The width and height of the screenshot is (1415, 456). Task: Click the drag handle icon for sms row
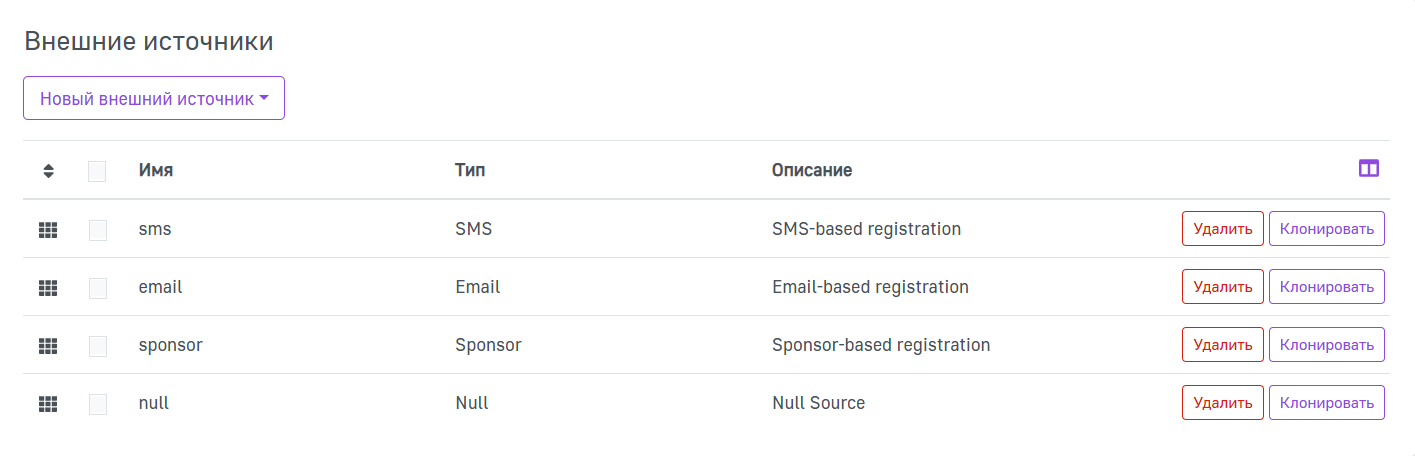(48, 230)
